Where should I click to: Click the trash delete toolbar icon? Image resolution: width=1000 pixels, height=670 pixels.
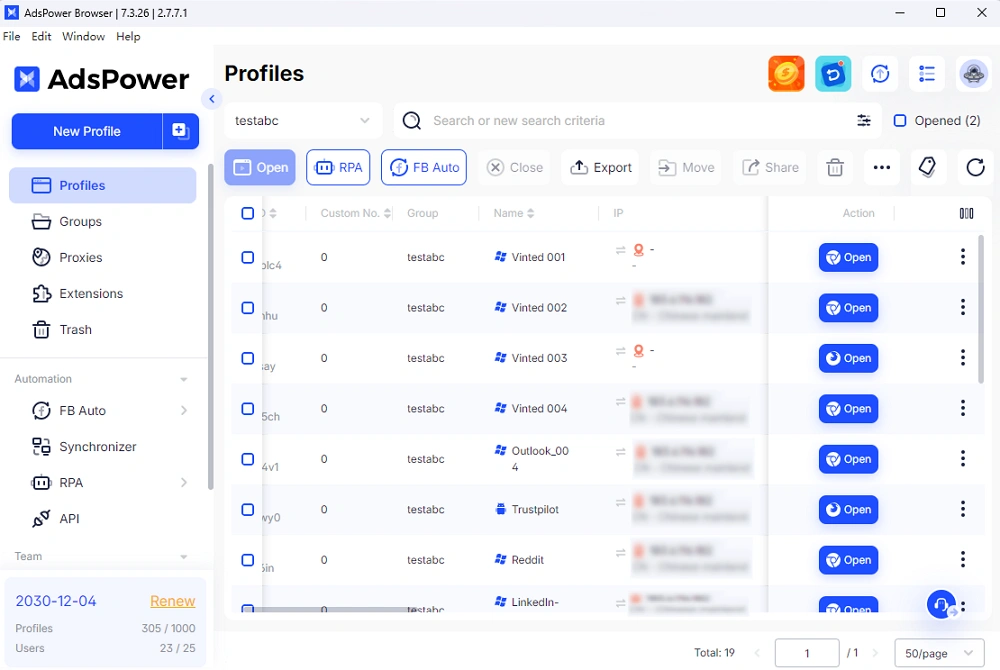coord(835,168)
